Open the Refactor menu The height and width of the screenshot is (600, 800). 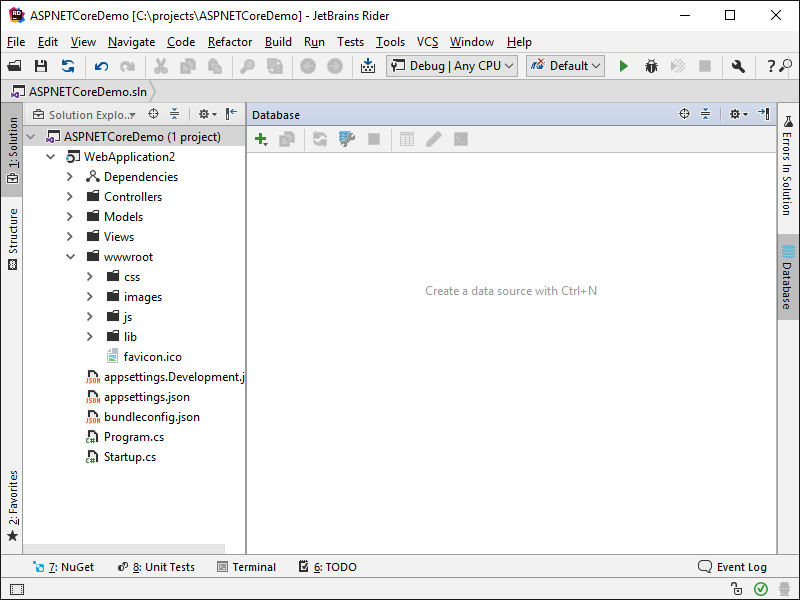pos(230,42)
